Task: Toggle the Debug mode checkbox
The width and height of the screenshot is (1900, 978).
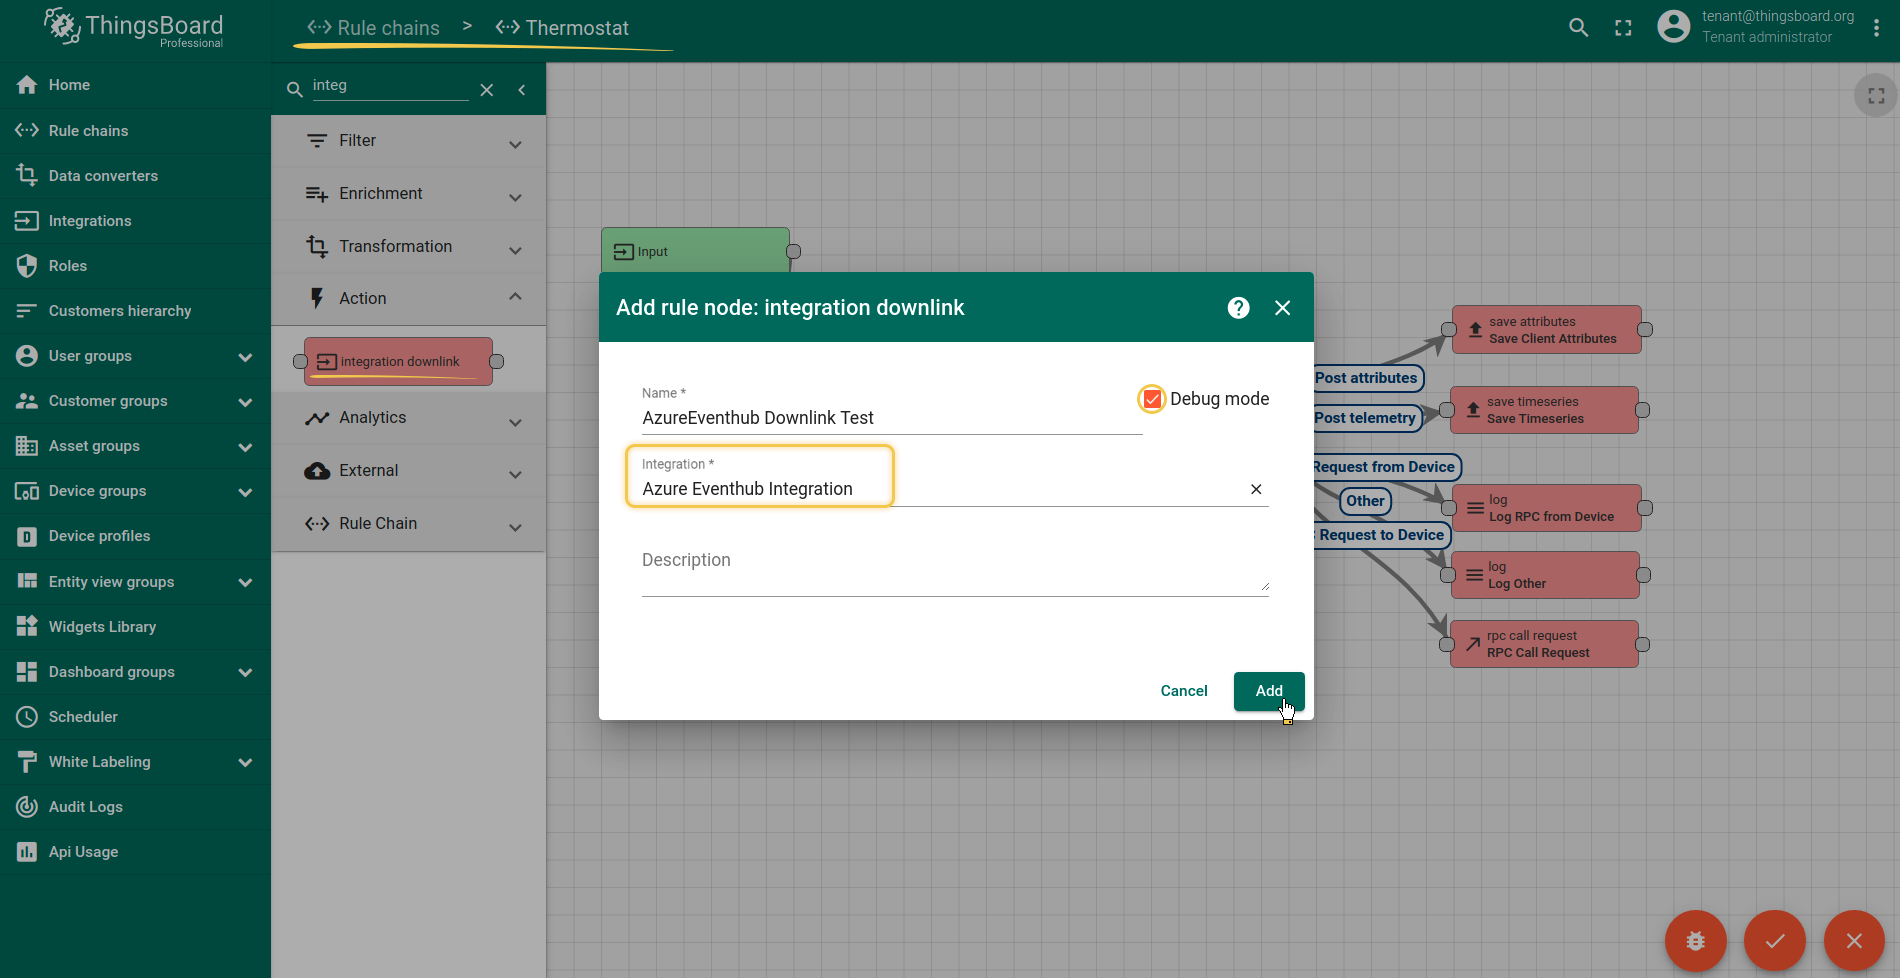Action: pos(1152,399)
